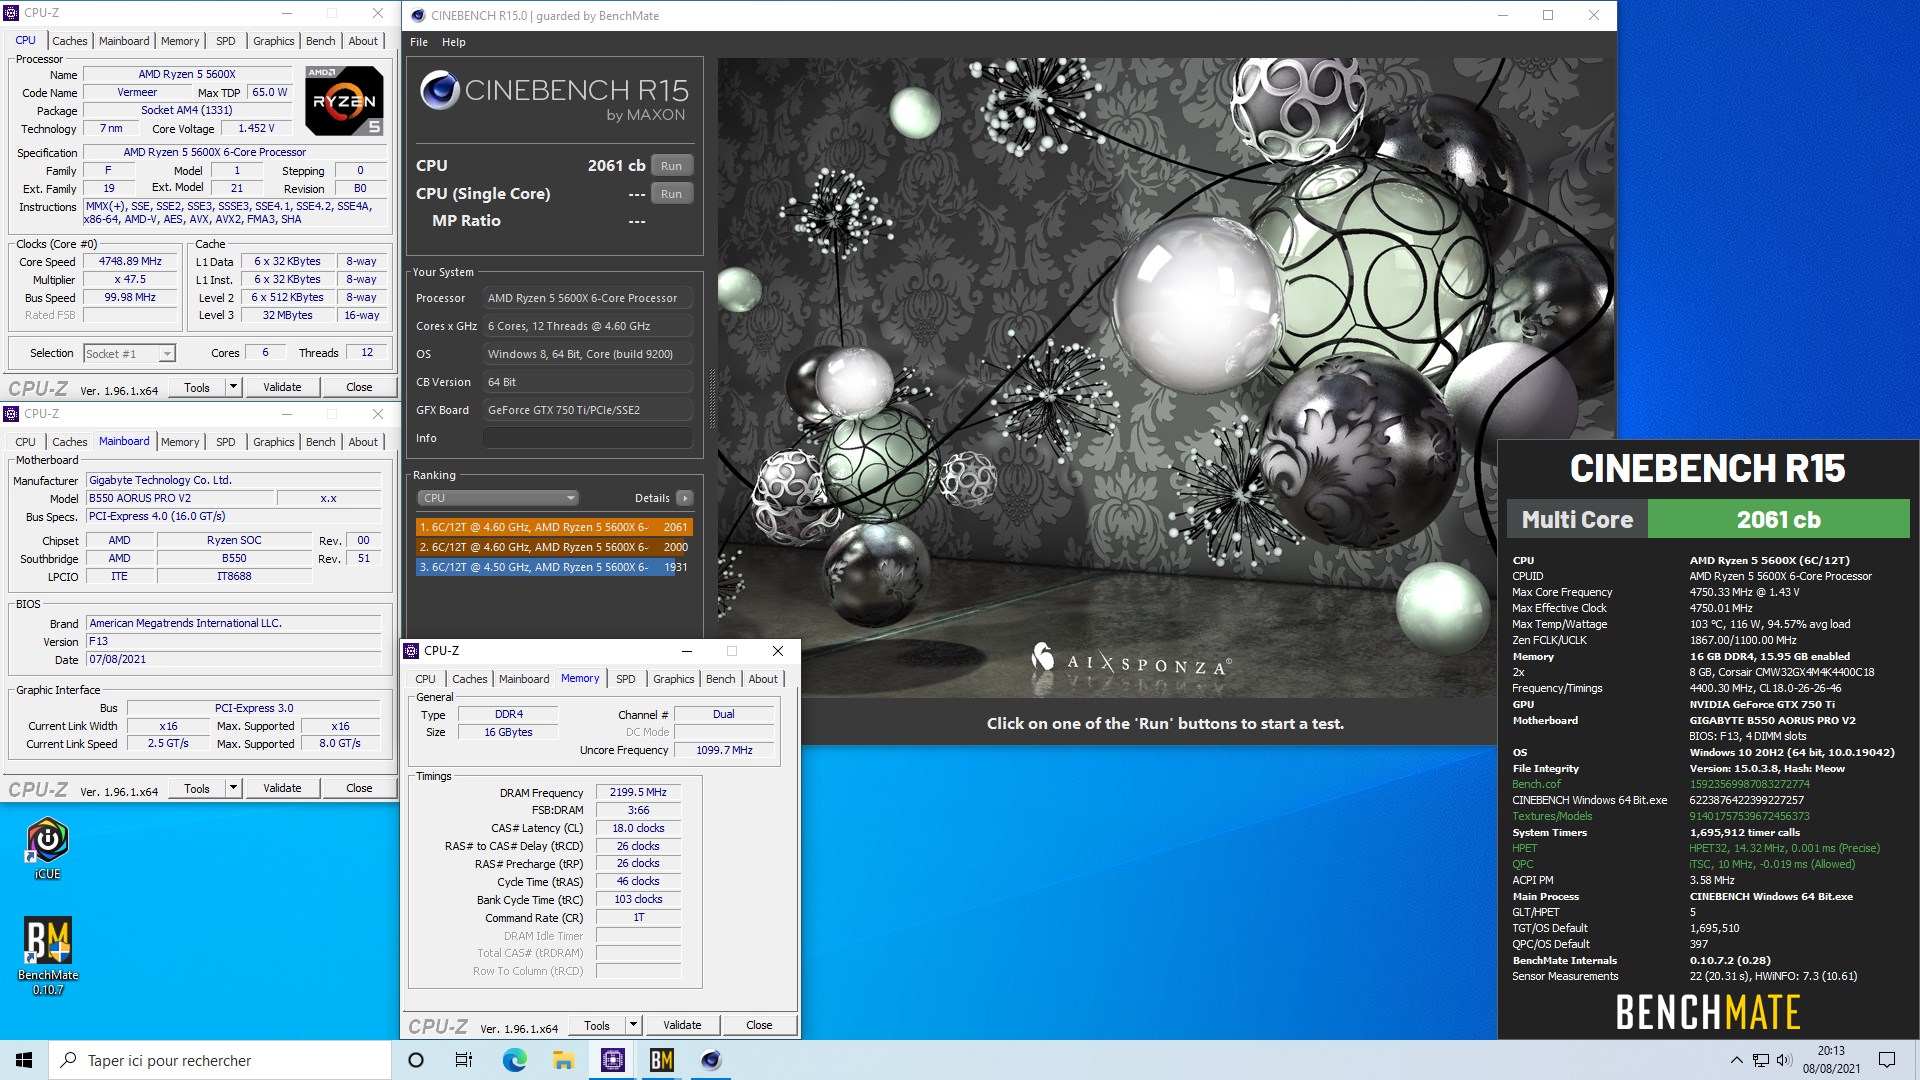Image resolution: width=1920 pixels, height=1080 pixels.
Task: Open Ranking Details arrow button
Action: [x=685, y=498]
